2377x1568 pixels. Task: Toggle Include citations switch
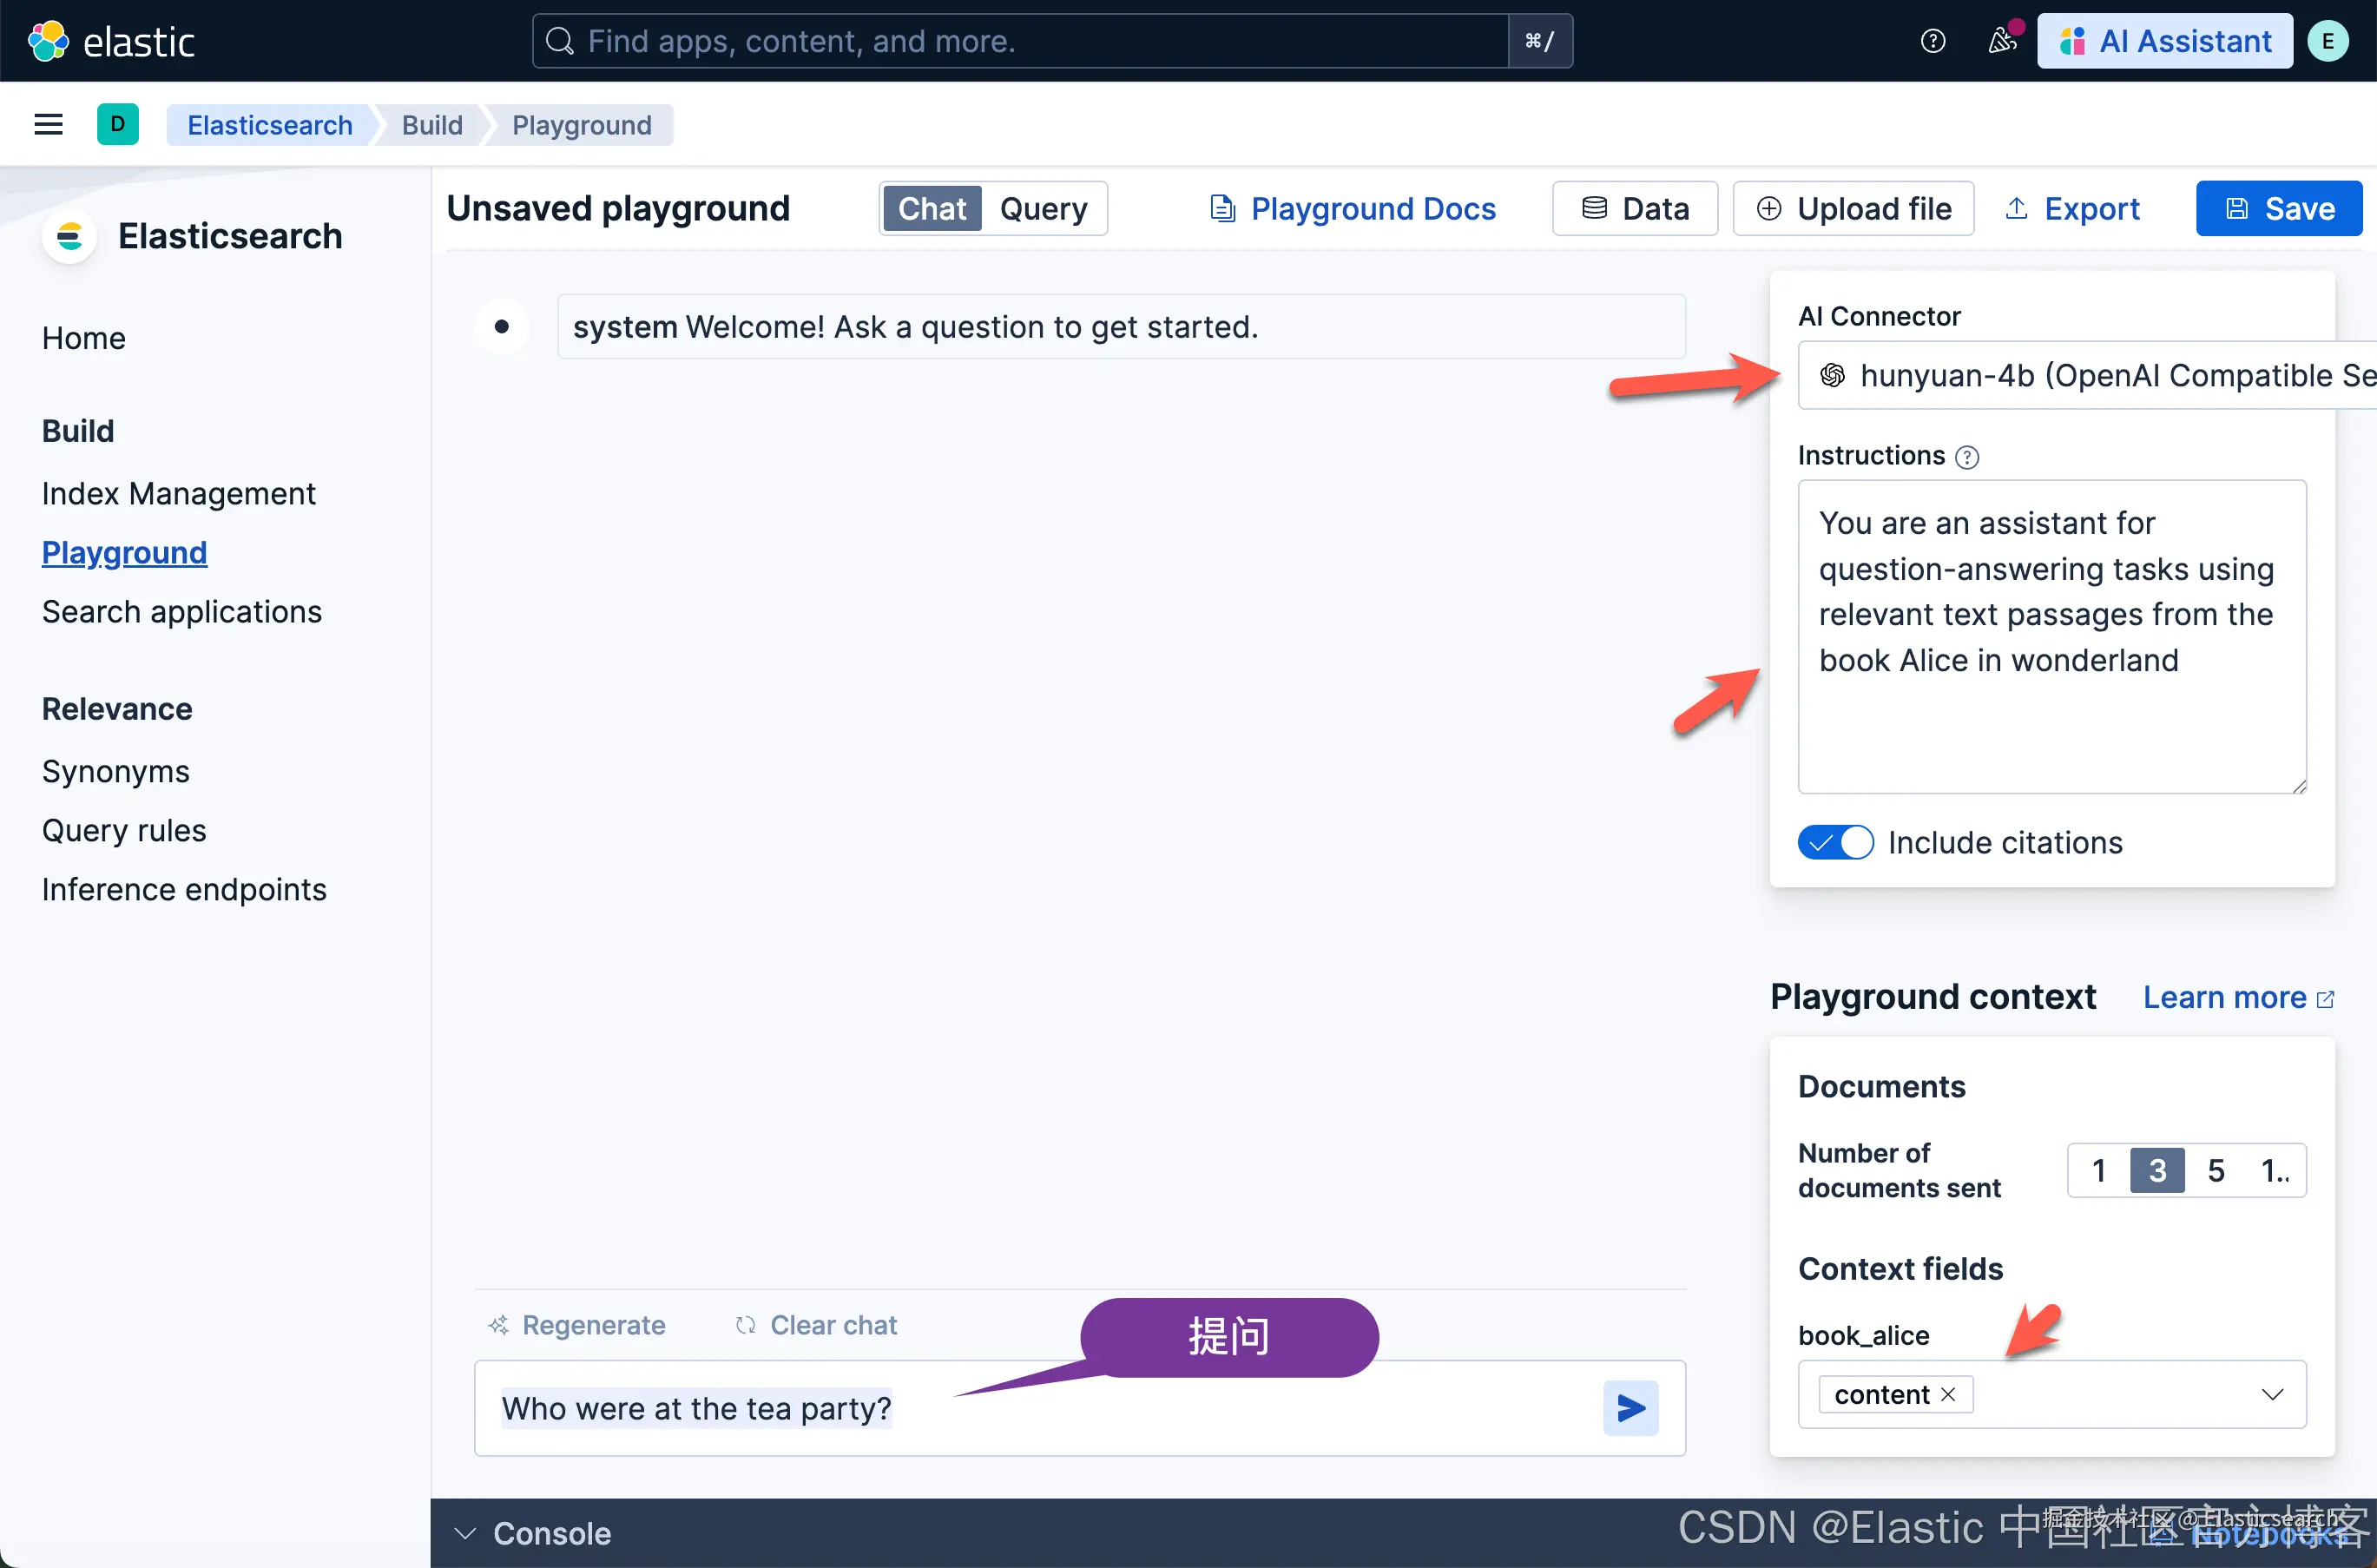tap(1835, 843)
